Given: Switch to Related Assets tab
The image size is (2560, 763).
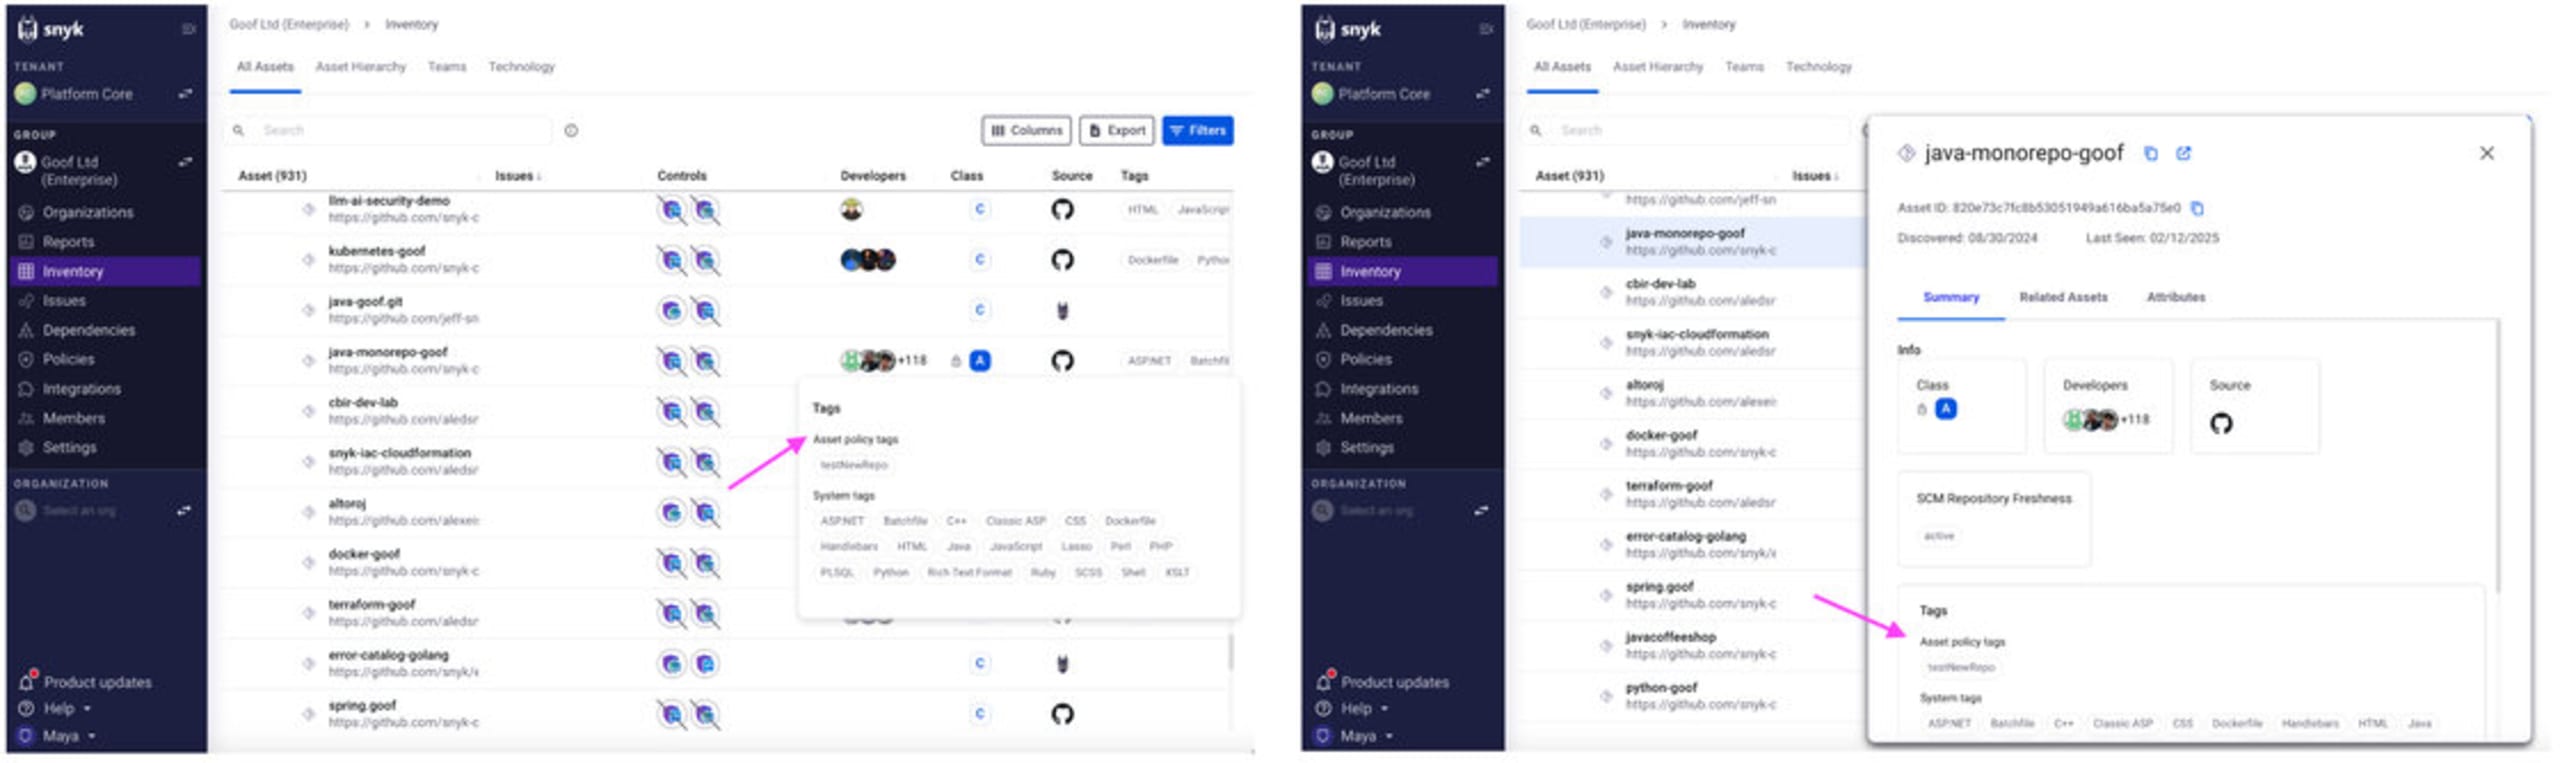Looking at the screenshot, I should pos(2062,298).
